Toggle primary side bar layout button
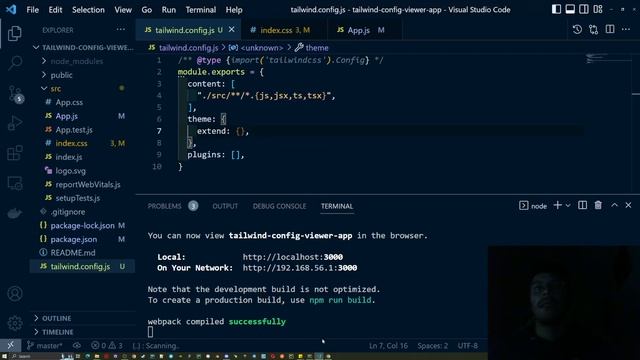The width and height of the screenshot is (640, 360). [x=556, y=9]
